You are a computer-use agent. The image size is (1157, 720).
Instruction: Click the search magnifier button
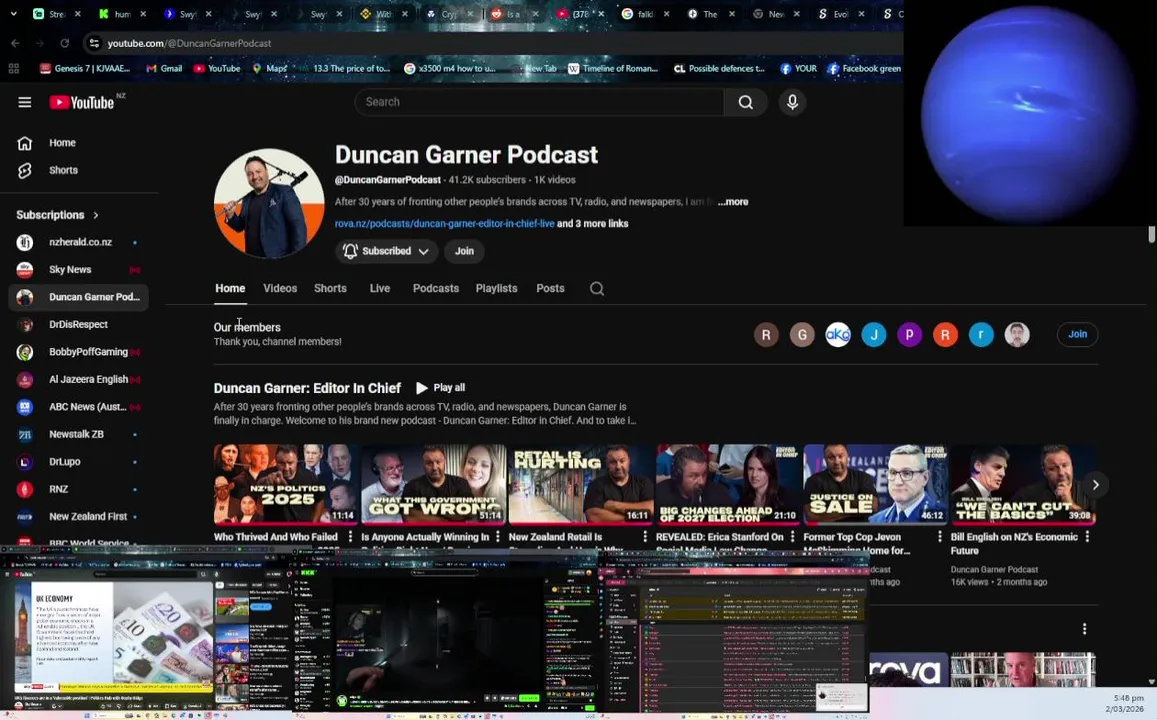[x=746, y=103]
